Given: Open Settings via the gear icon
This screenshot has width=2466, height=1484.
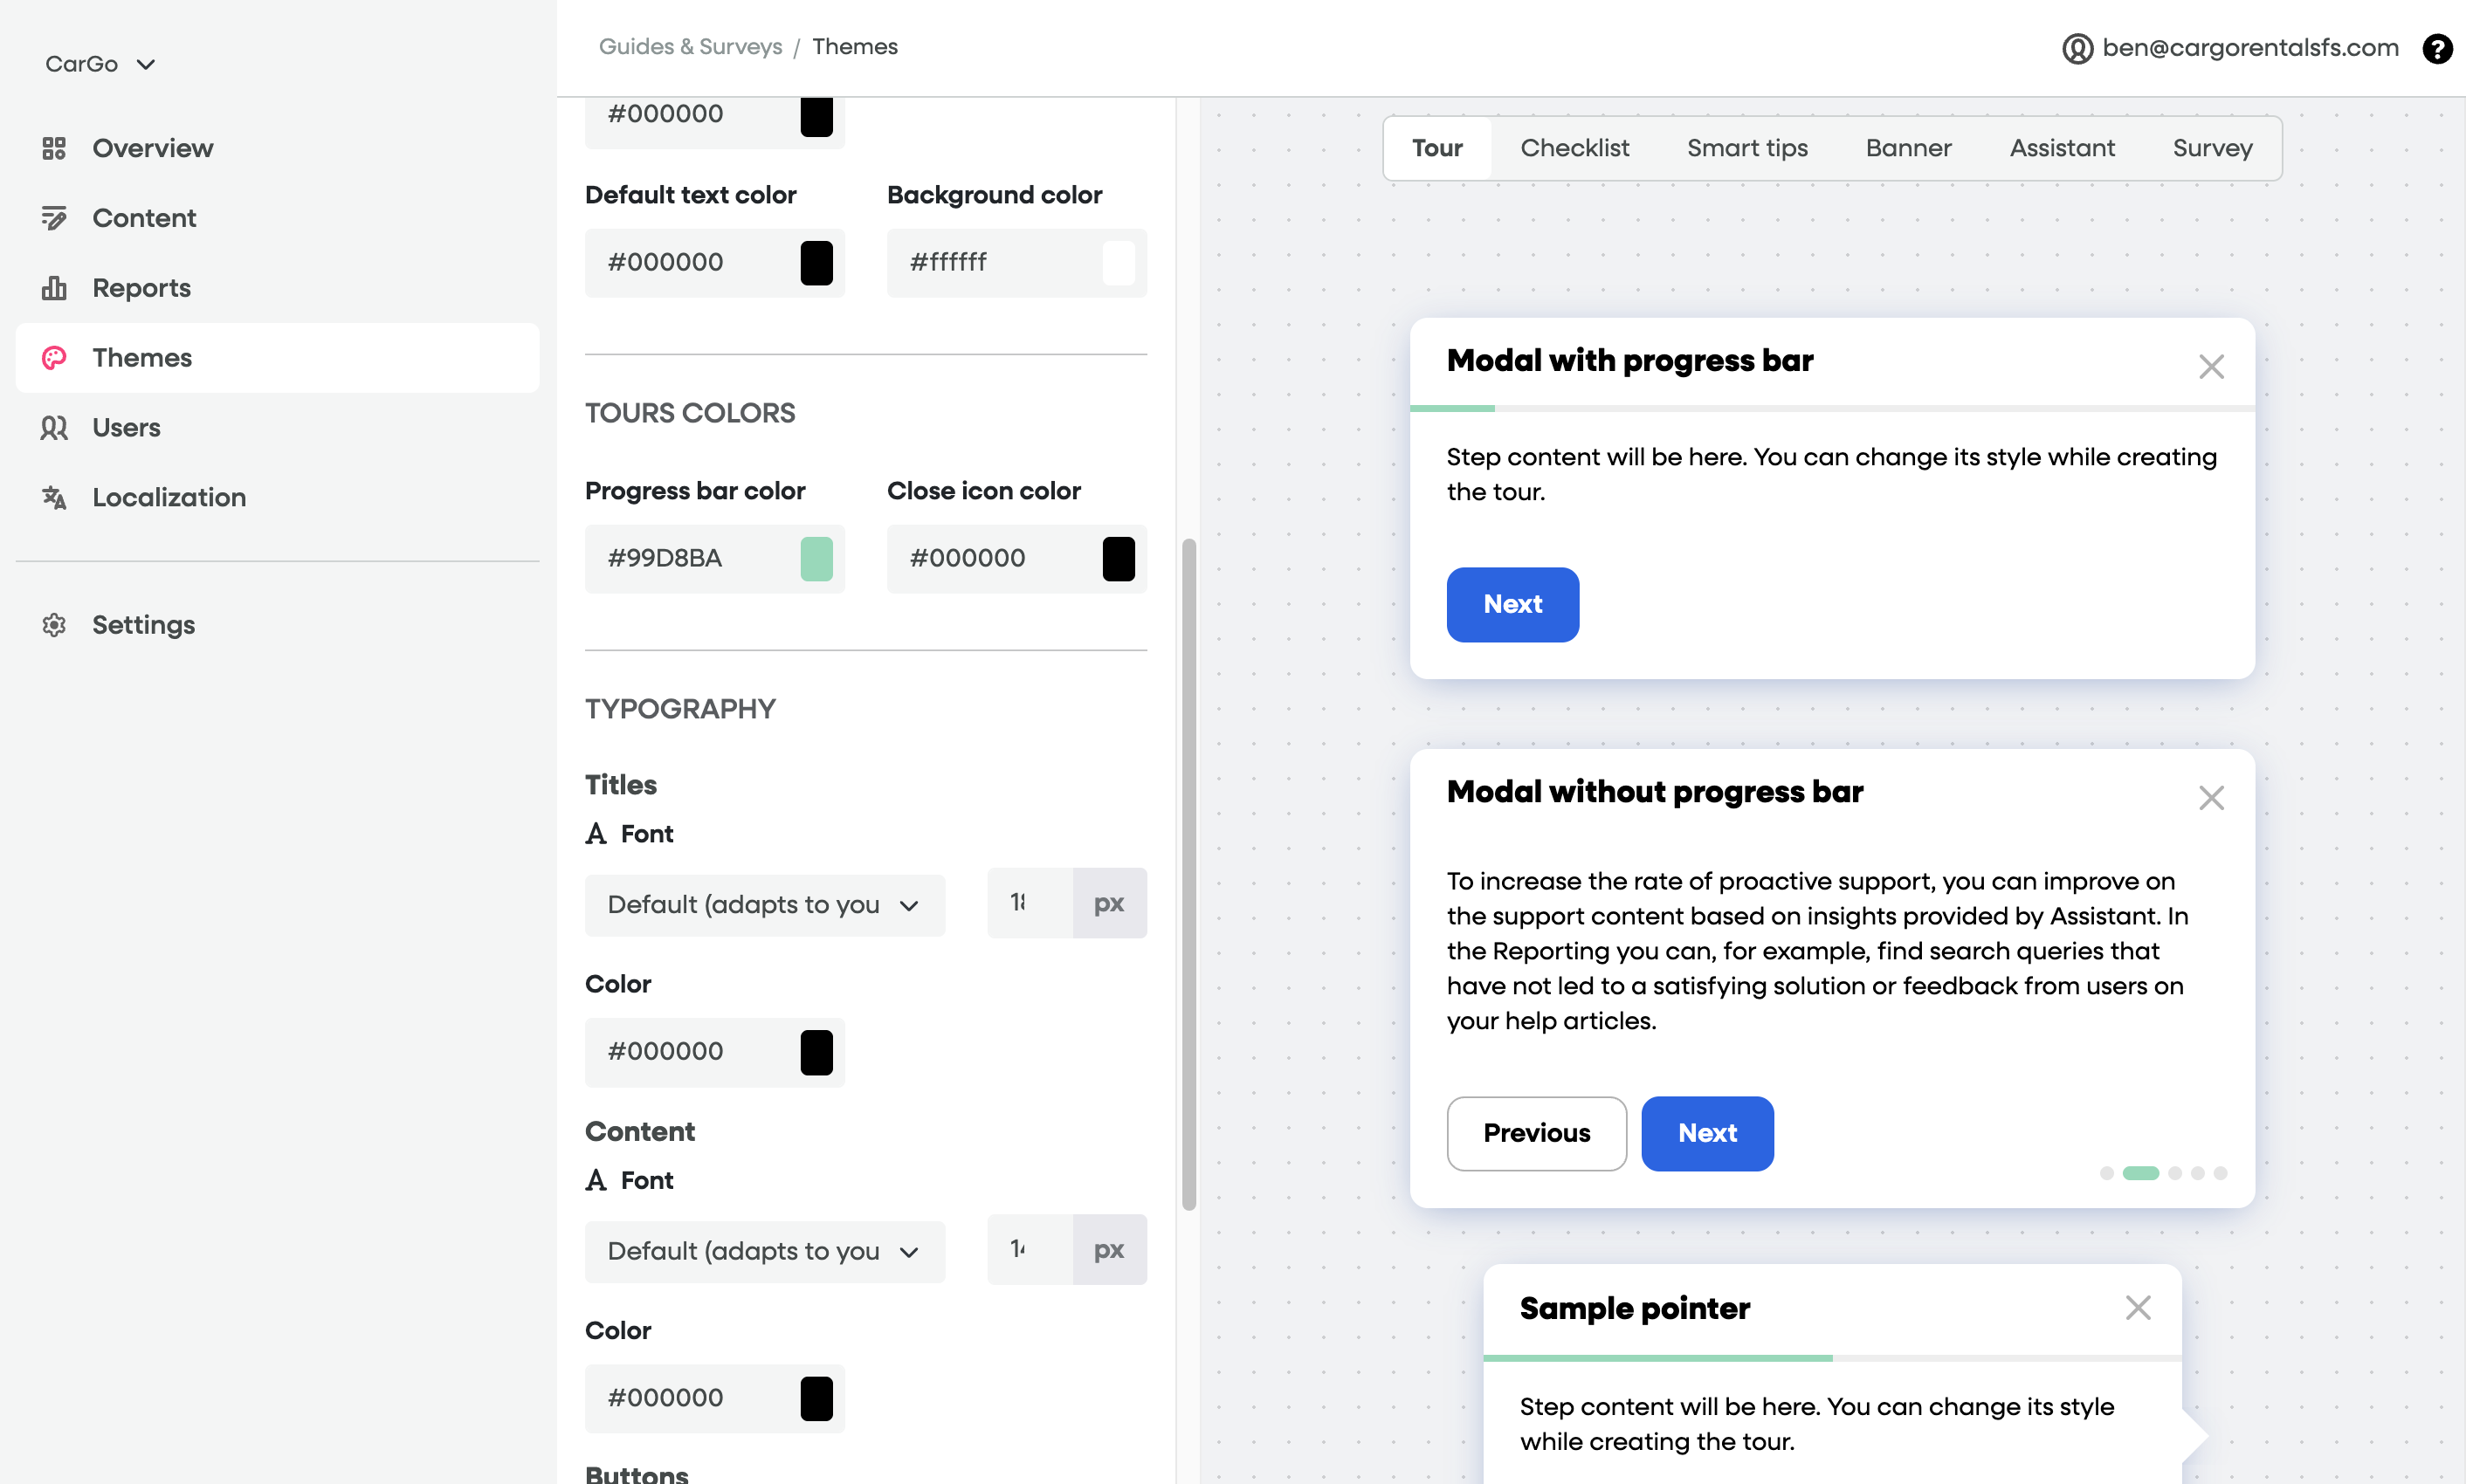Looking at the screenshot, I should tap(54, 625).
